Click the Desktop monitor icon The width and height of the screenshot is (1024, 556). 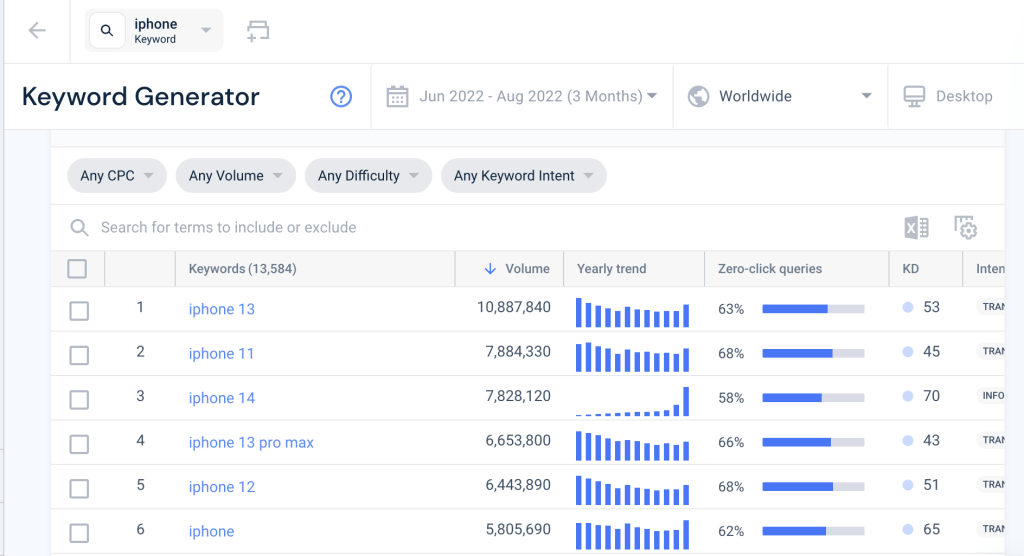(x=914, y=97)
